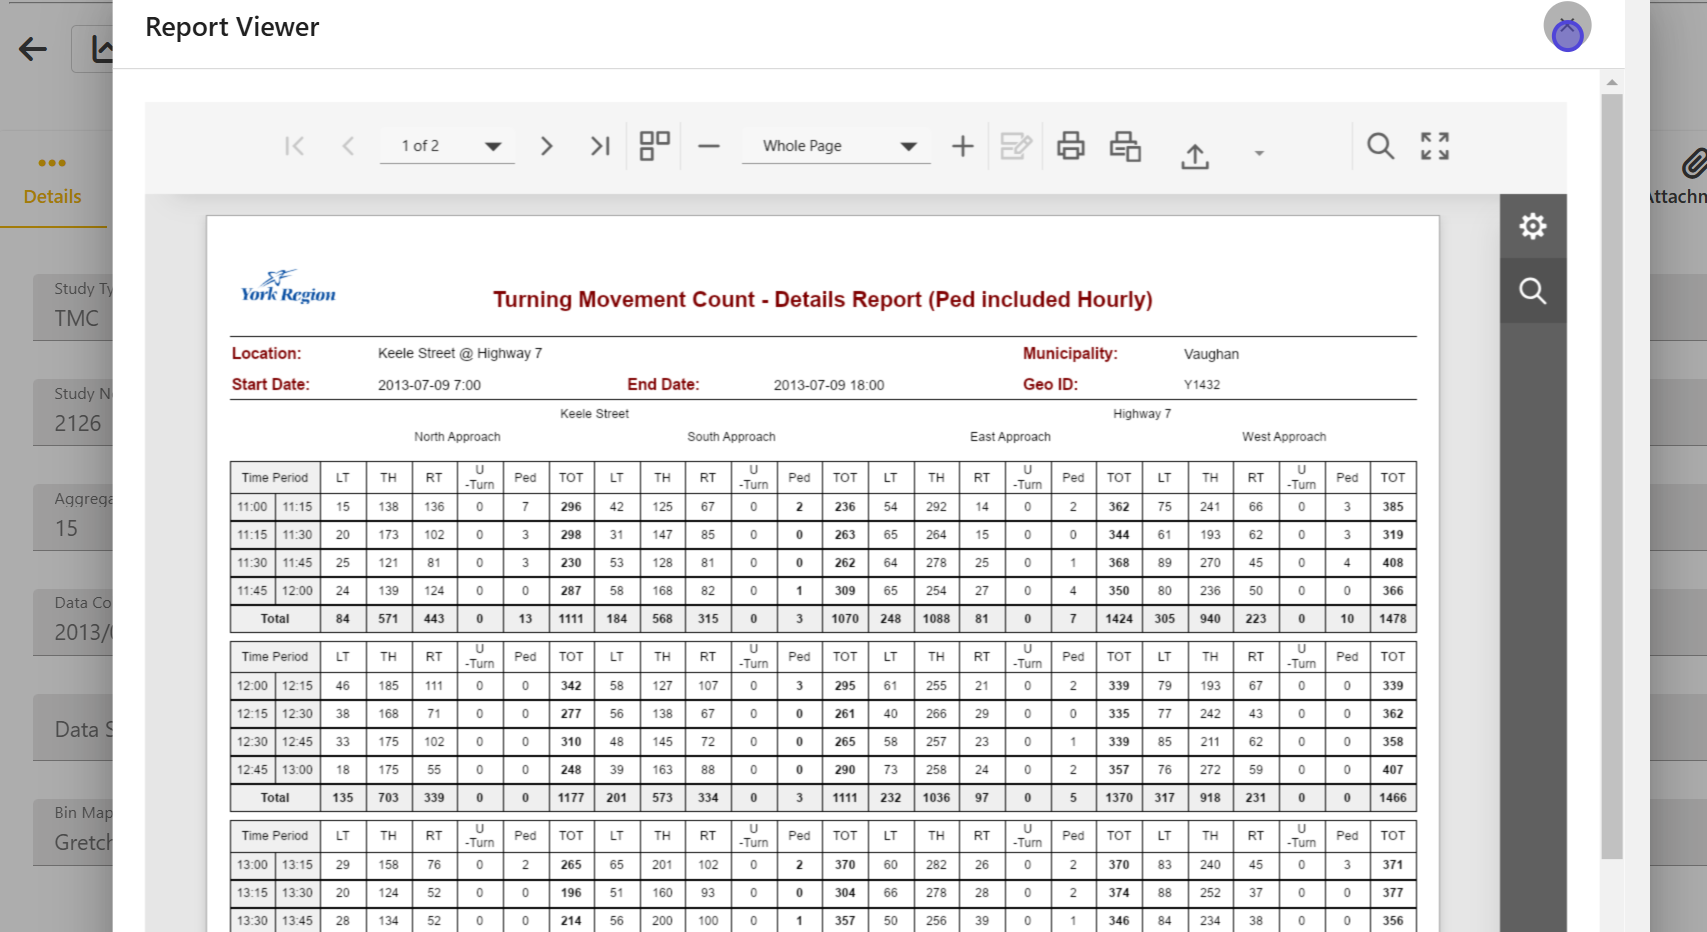The image size is (1707, 932).
Task: Open the page number dropdown
Action: (492, 146)
